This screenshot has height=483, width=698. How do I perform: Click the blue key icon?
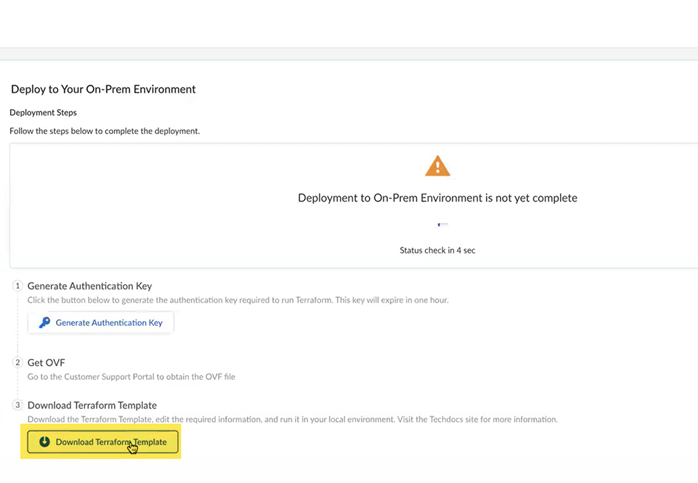44,323
